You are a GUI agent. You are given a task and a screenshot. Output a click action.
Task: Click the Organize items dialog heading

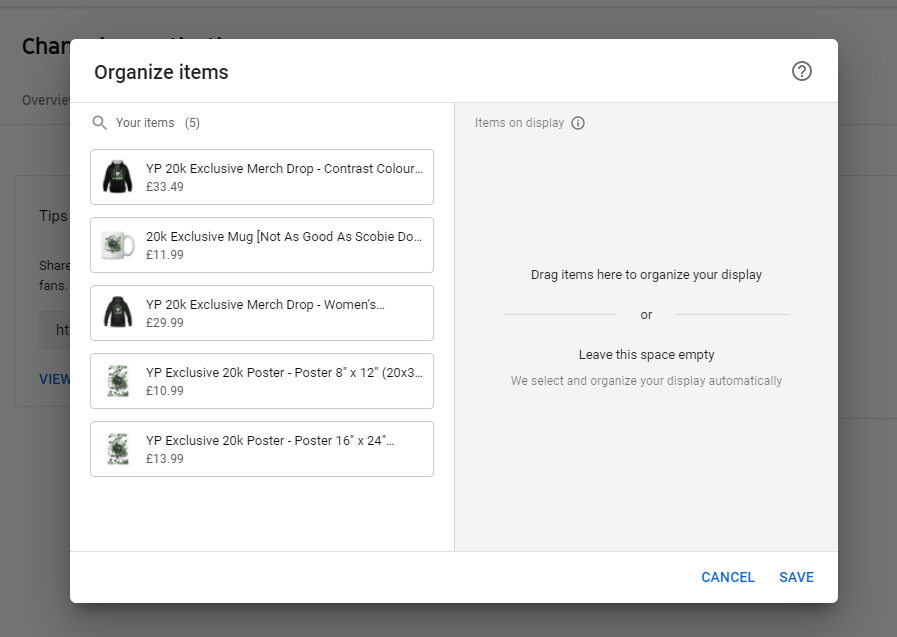point(161,72)
